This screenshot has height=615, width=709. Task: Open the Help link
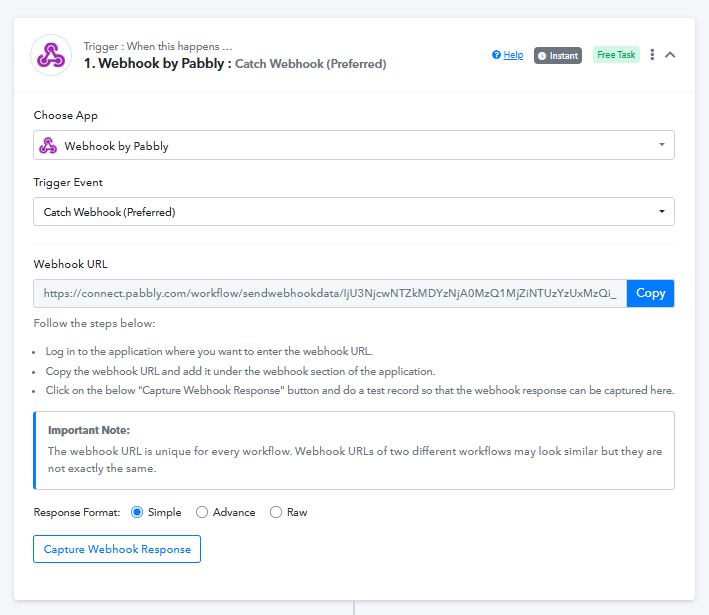[513, 55]
